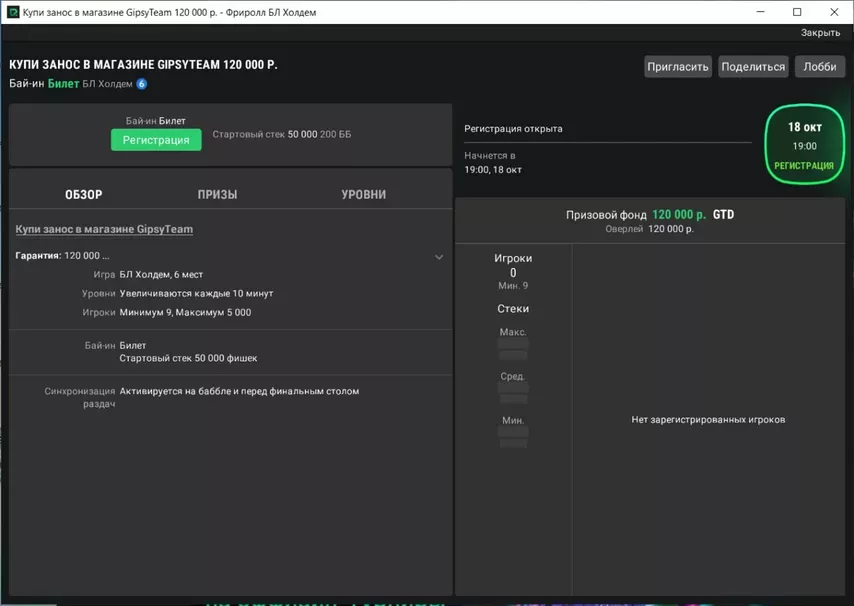Click the Призовой фонд 120 000 р. header
854x606 pixels.
click(x=650, y=215)
